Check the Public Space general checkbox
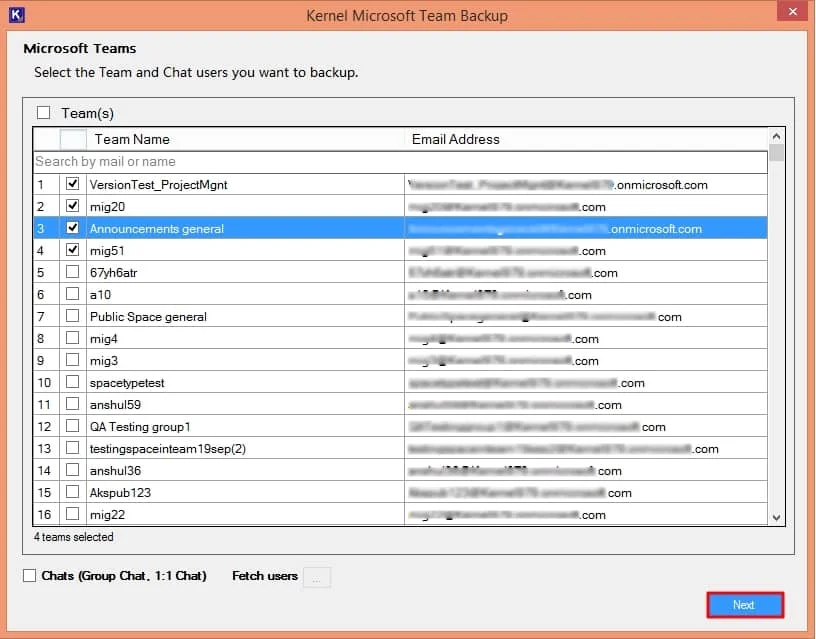This screenshot has width=816, height=639. [73, 316]
